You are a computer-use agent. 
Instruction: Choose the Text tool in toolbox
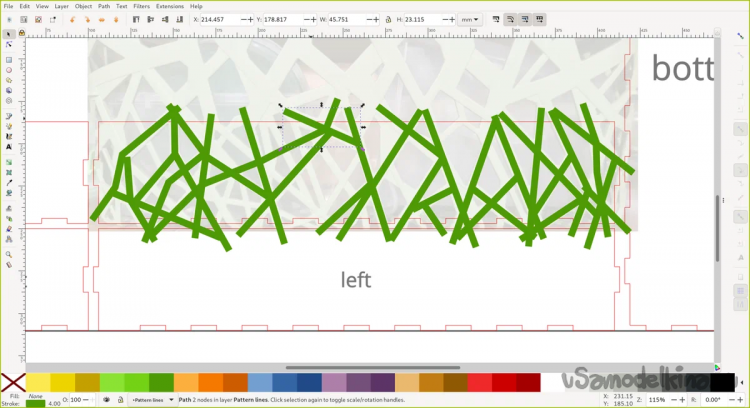point(9,147)
